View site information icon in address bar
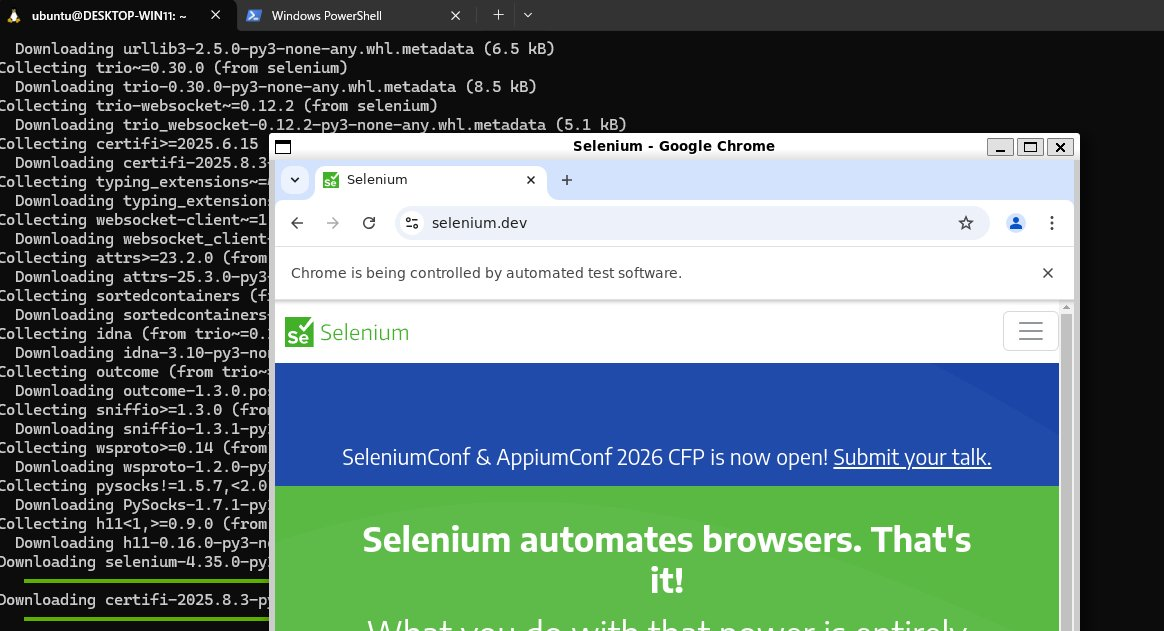Viewport: 1164px width, 631px height. tap(412, 223)
